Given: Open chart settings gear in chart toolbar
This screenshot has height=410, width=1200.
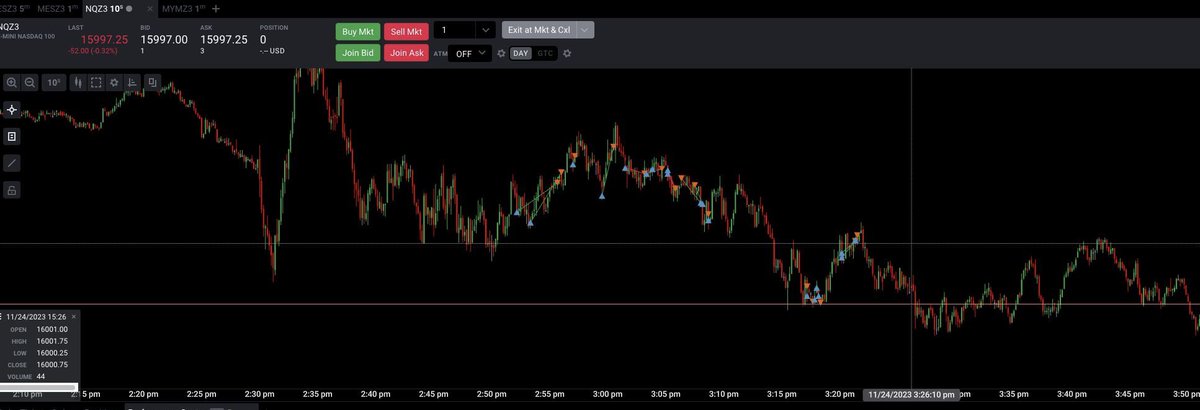Looking at the screenshot, I should tap(115, 82).
